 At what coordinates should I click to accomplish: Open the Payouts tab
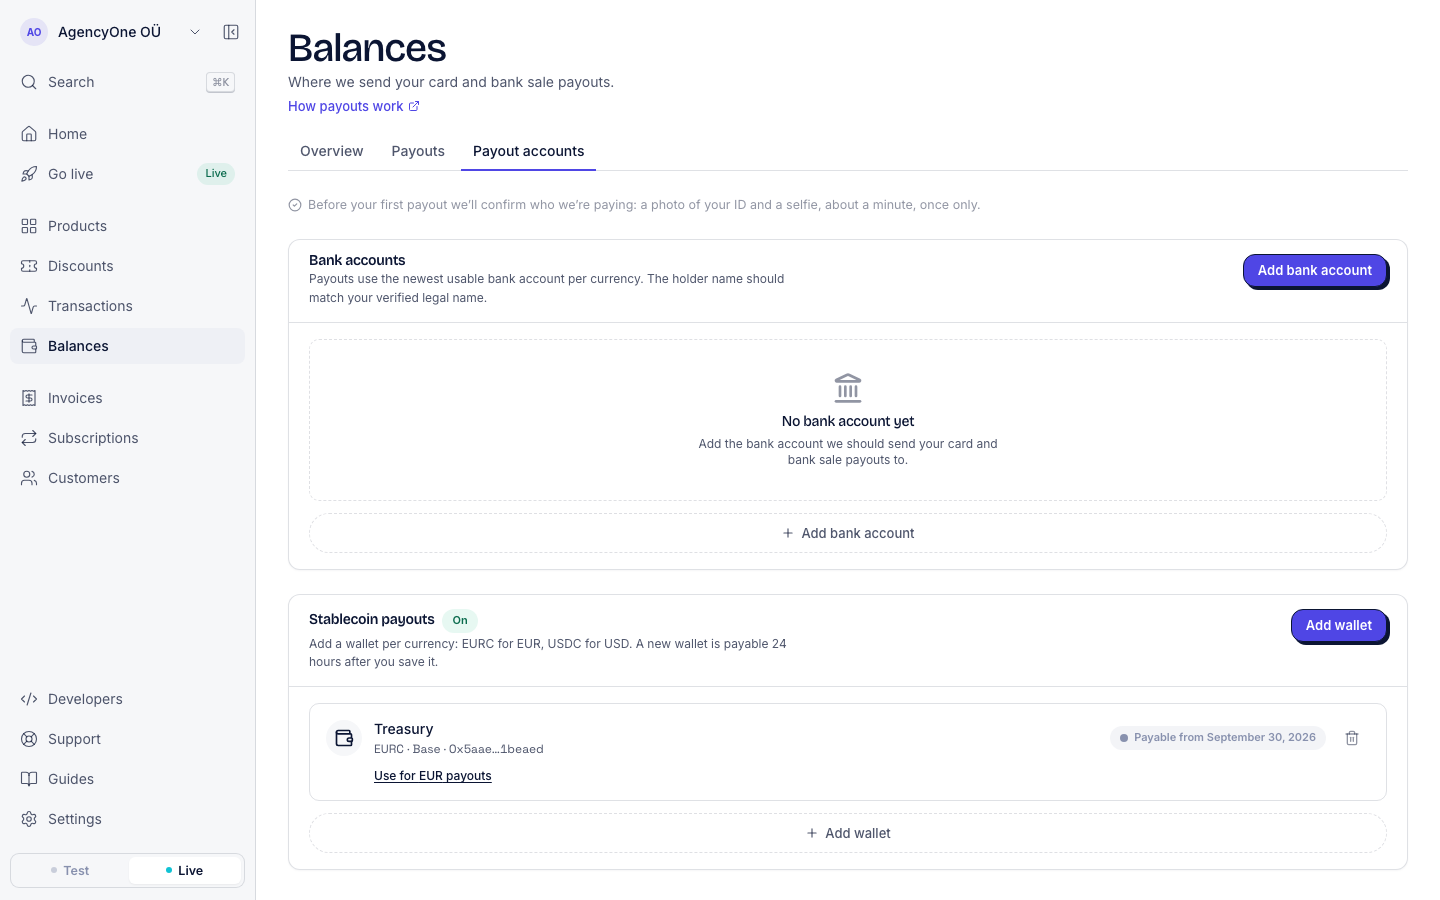click(418, 151)
